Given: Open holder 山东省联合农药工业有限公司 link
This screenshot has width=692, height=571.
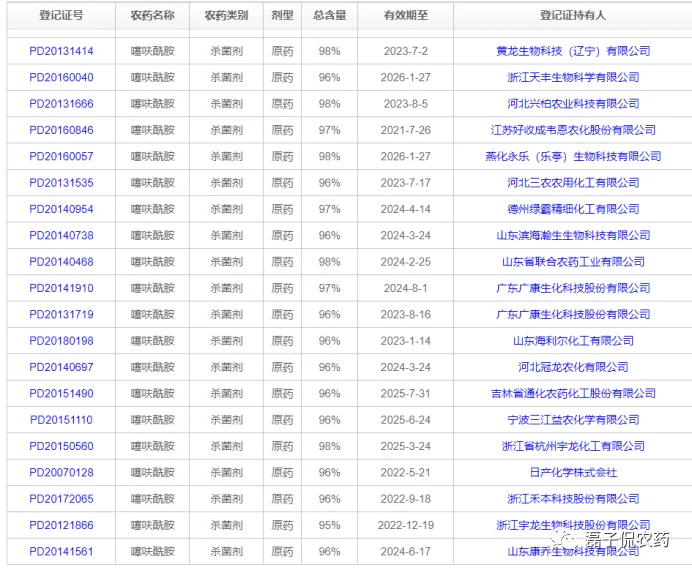Looking at the screenshot, I should point(573,262).
